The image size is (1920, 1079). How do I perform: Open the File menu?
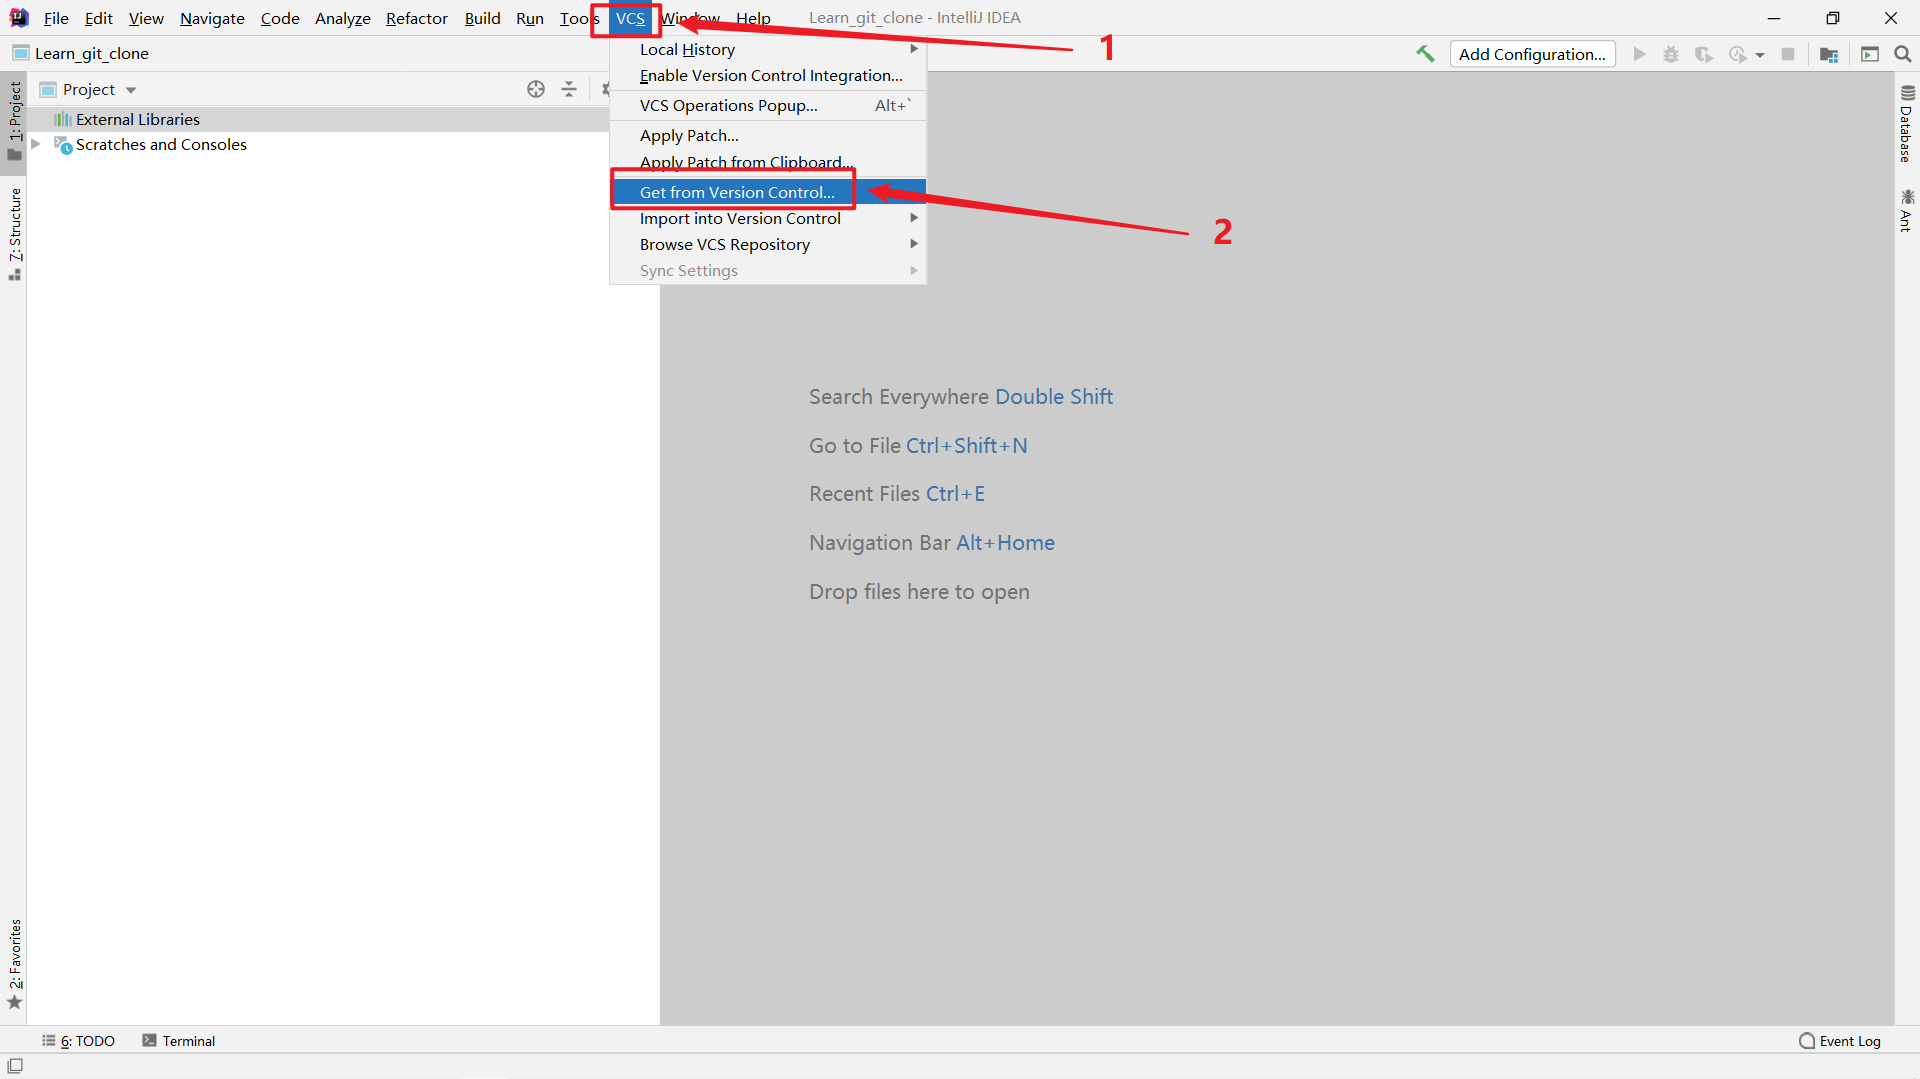coord(56,18)
